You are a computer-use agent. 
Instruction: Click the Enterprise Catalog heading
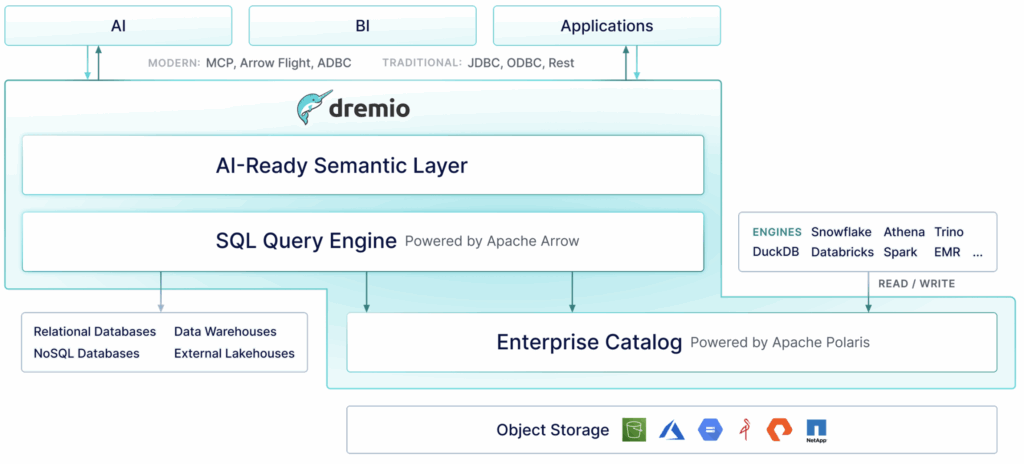pos(589,342)
